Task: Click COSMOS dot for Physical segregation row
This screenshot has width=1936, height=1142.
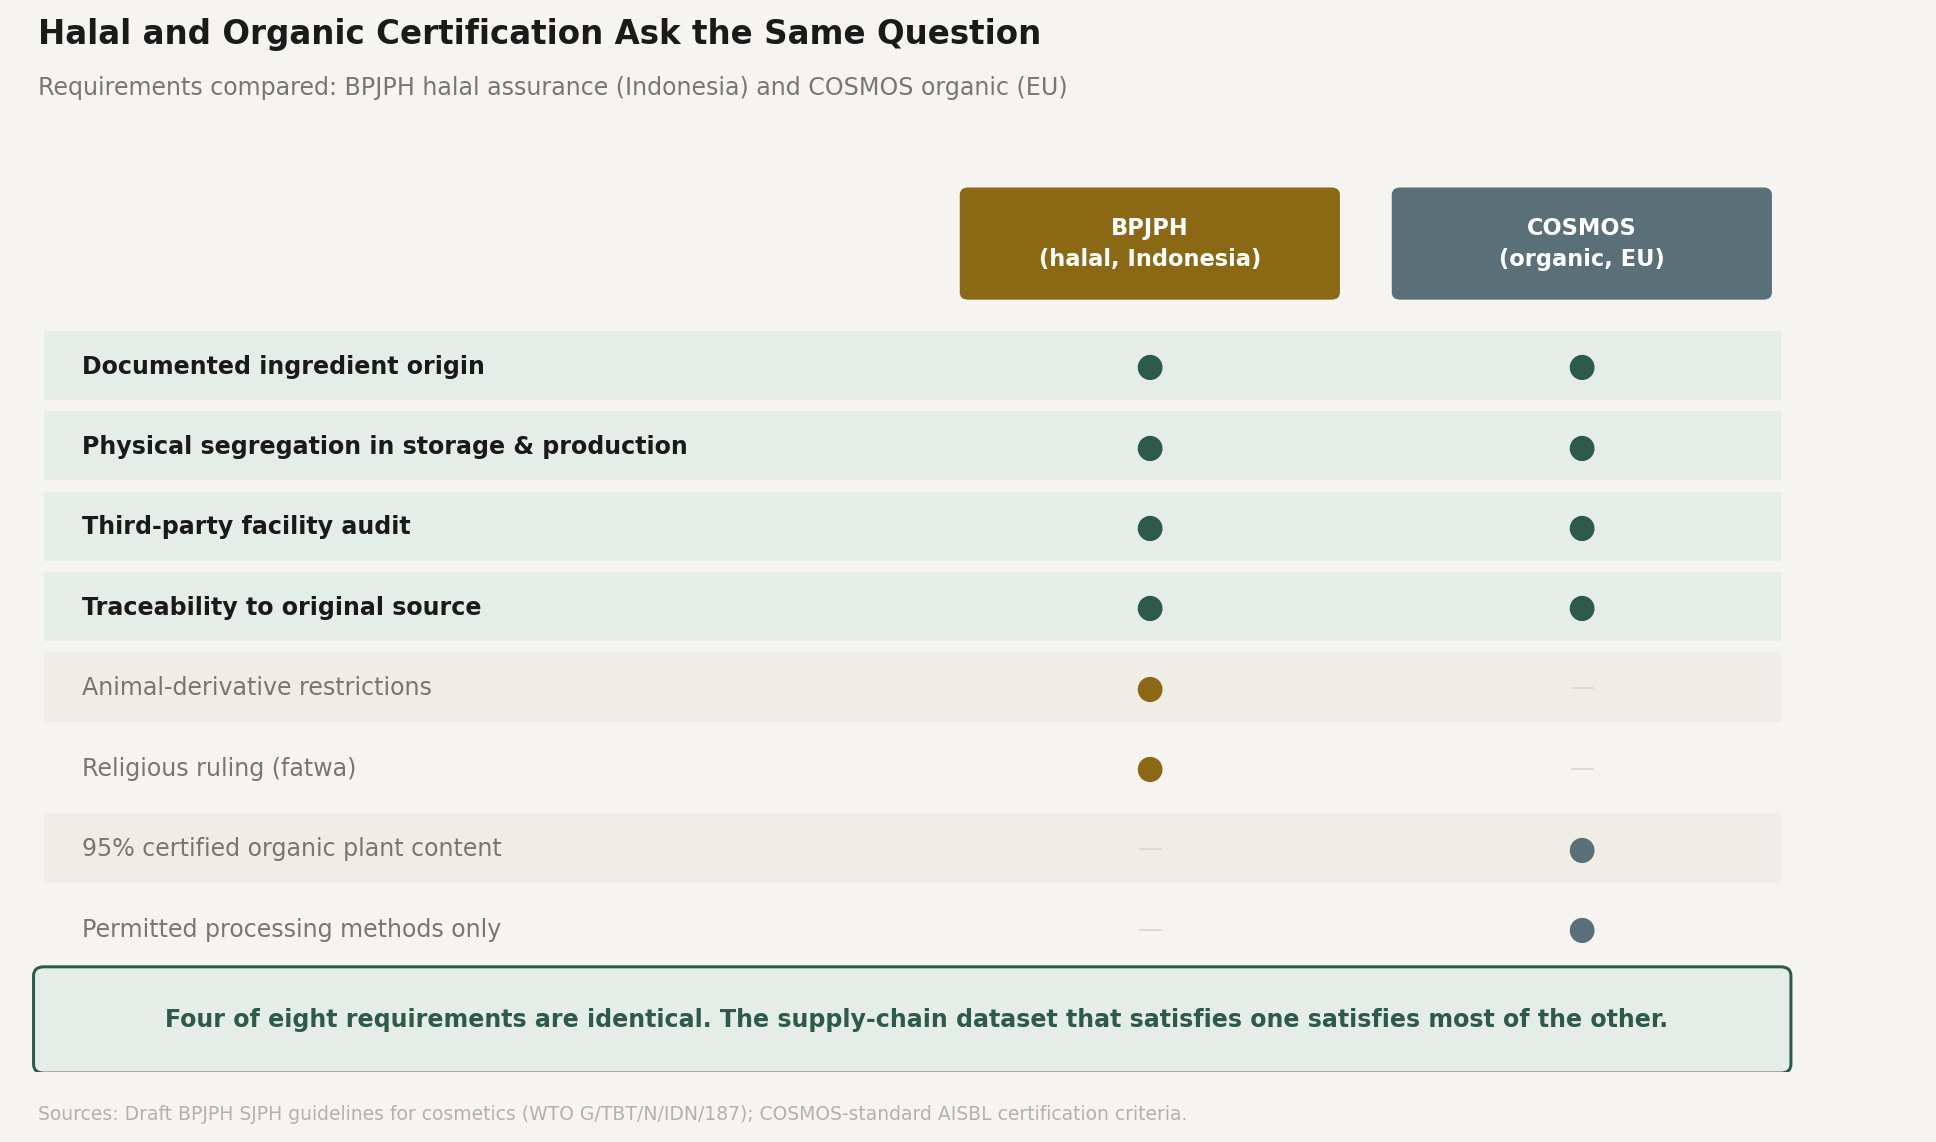Action: click(1582, 448)
